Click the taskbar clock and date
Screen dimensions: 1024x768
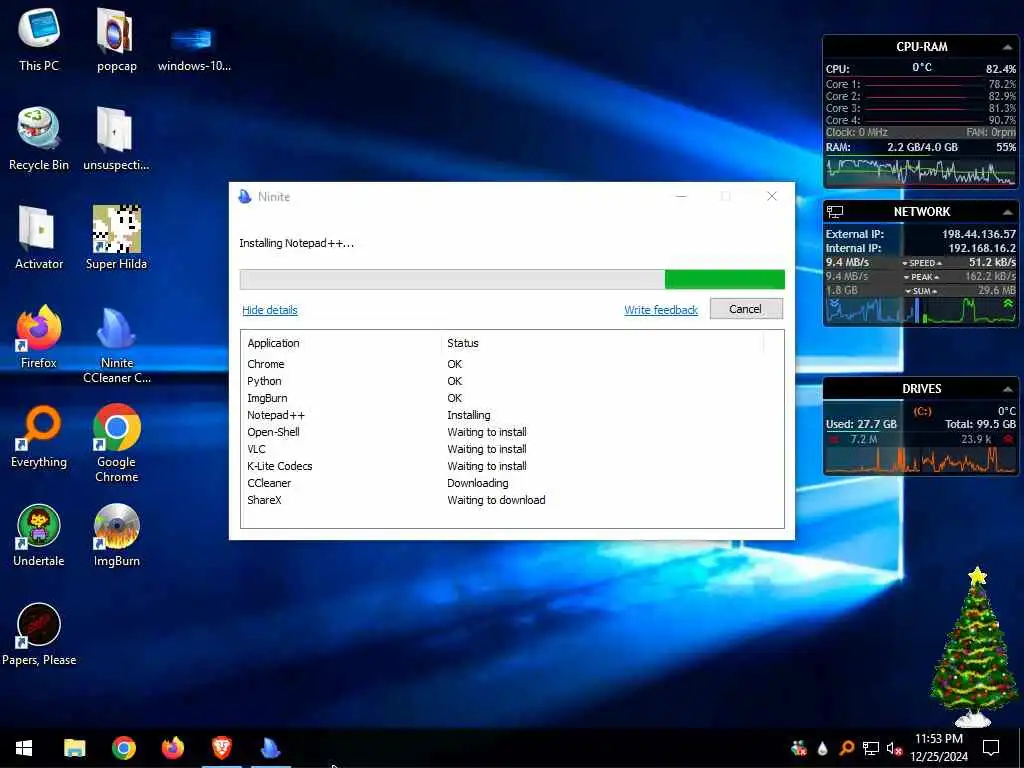point(938,748)
